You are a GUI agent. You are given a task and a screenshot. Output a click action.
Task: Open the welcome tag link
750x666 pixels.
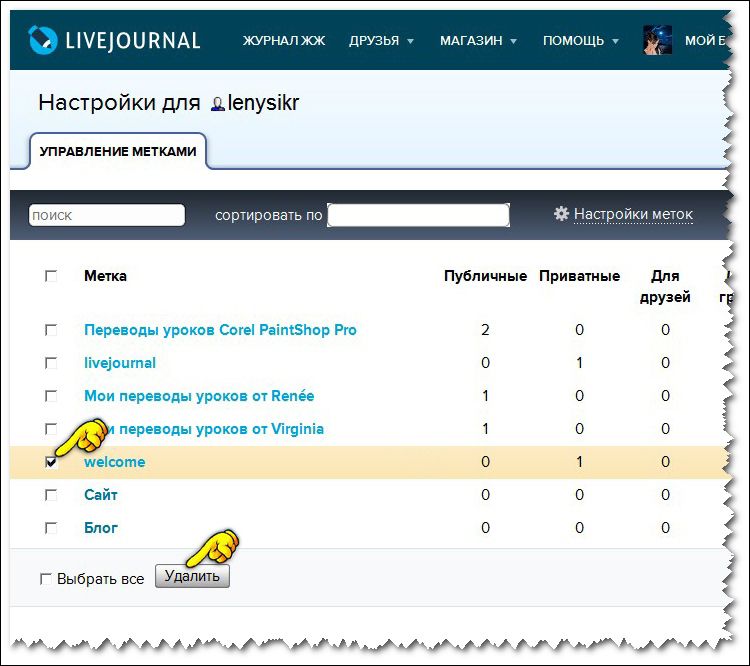tap(115, 462)
